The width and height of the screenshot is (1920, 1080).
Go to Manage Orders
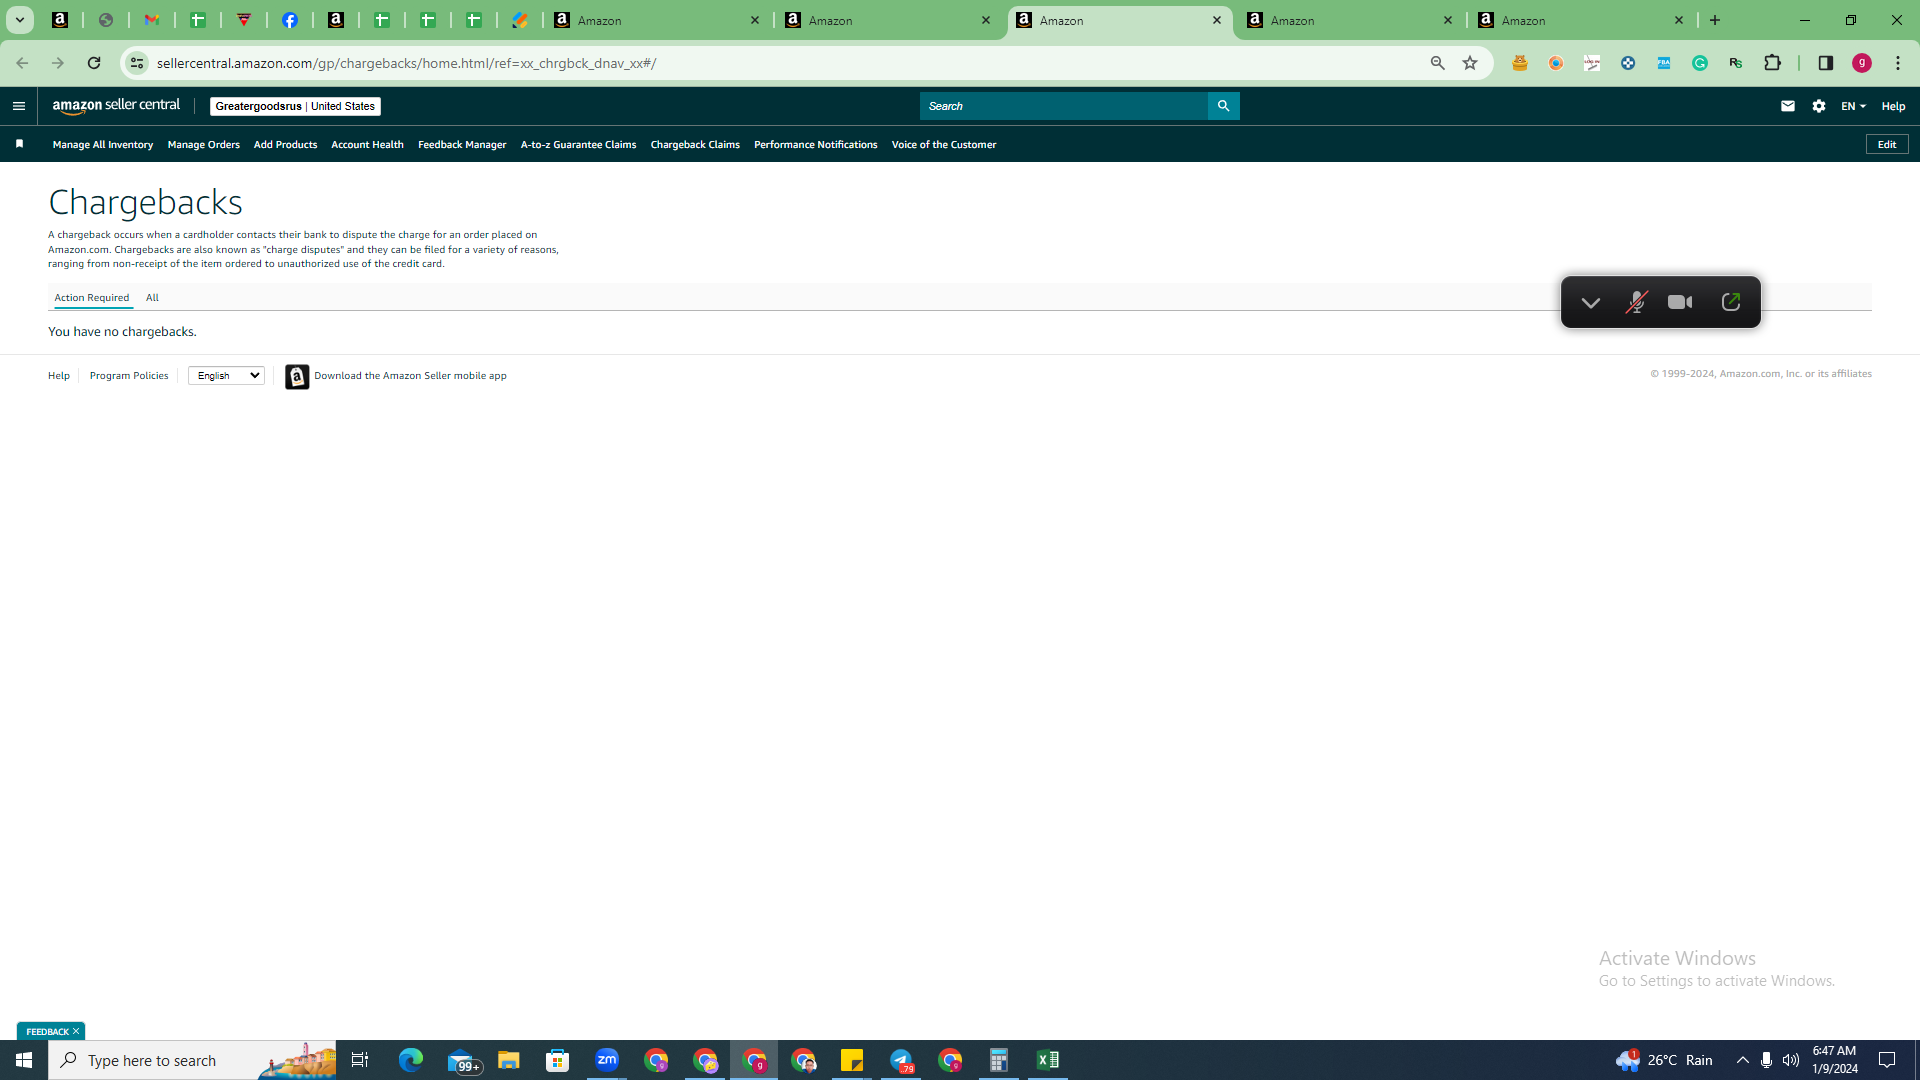204,145
